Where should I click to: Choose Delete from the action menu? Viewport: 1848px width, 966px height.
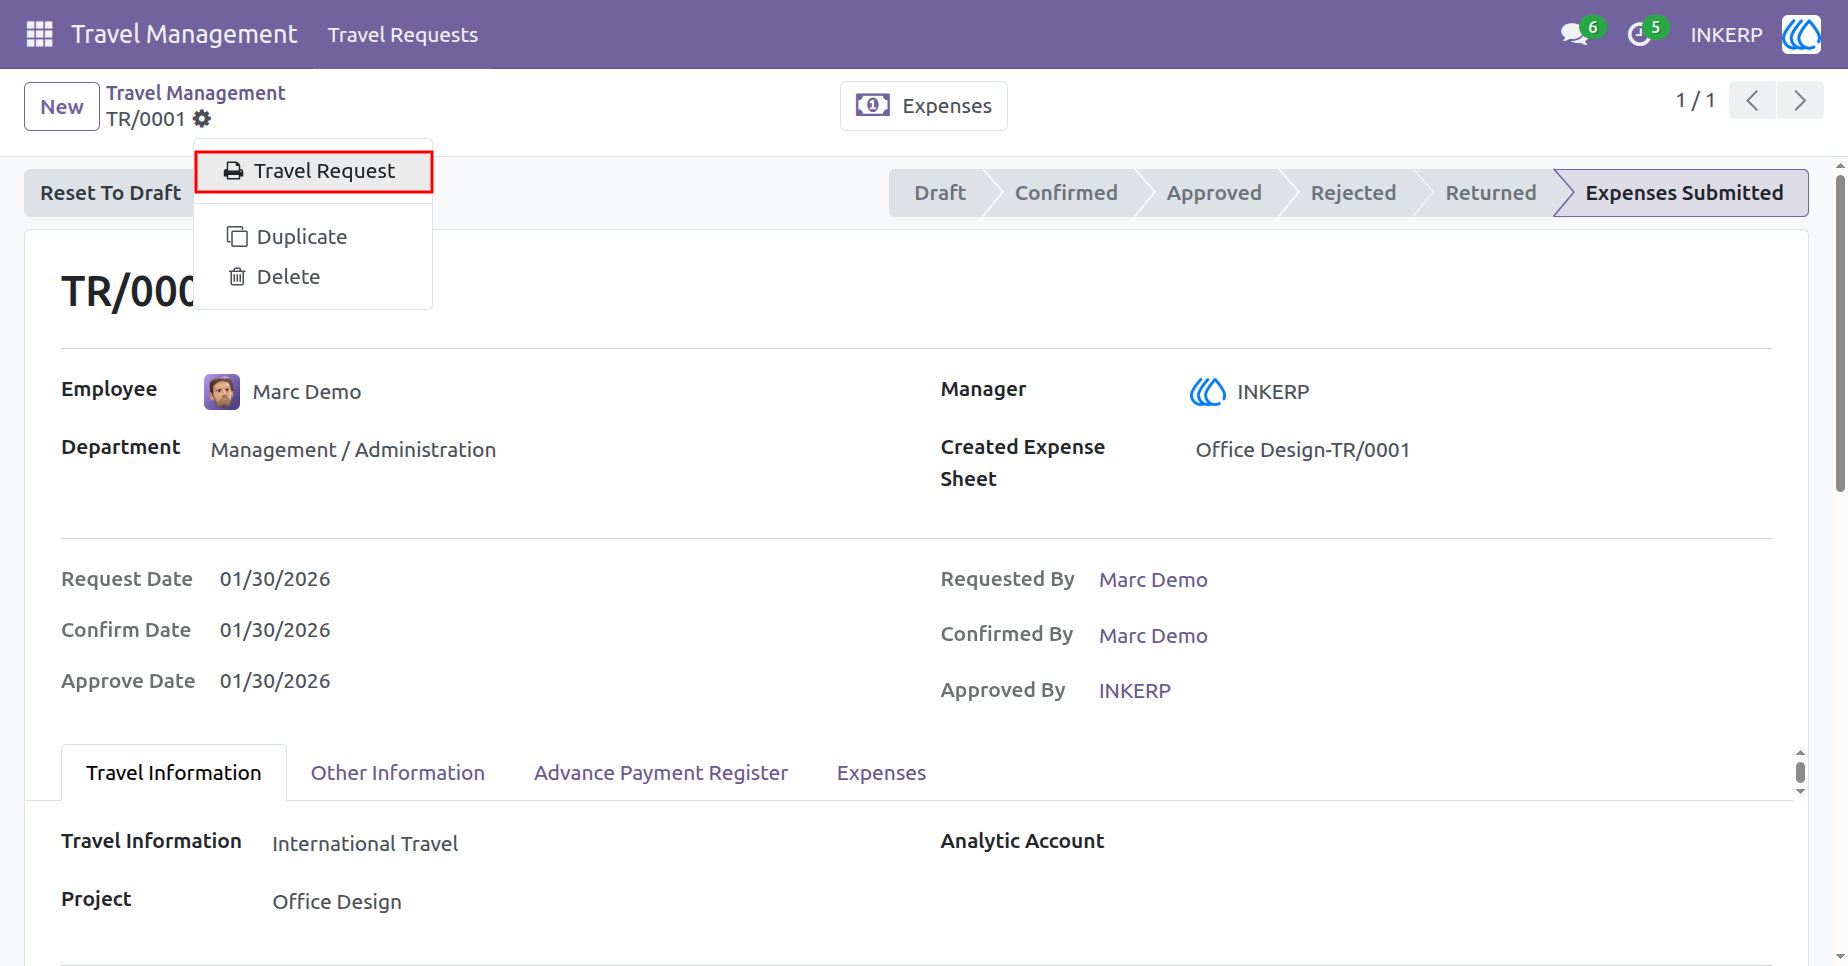pos(313,276)
